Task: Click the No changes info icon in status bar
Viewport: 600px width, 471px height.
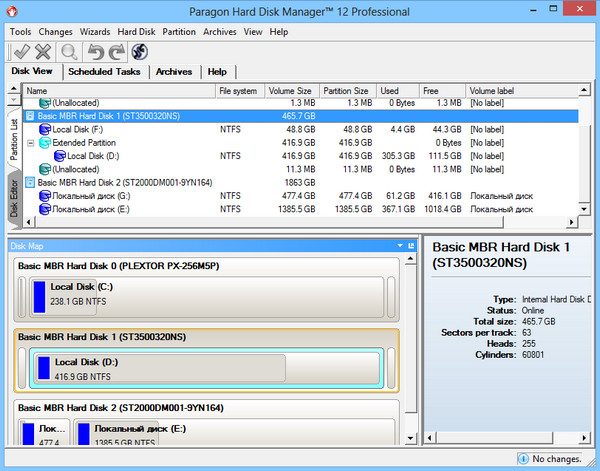Action: 523,458
